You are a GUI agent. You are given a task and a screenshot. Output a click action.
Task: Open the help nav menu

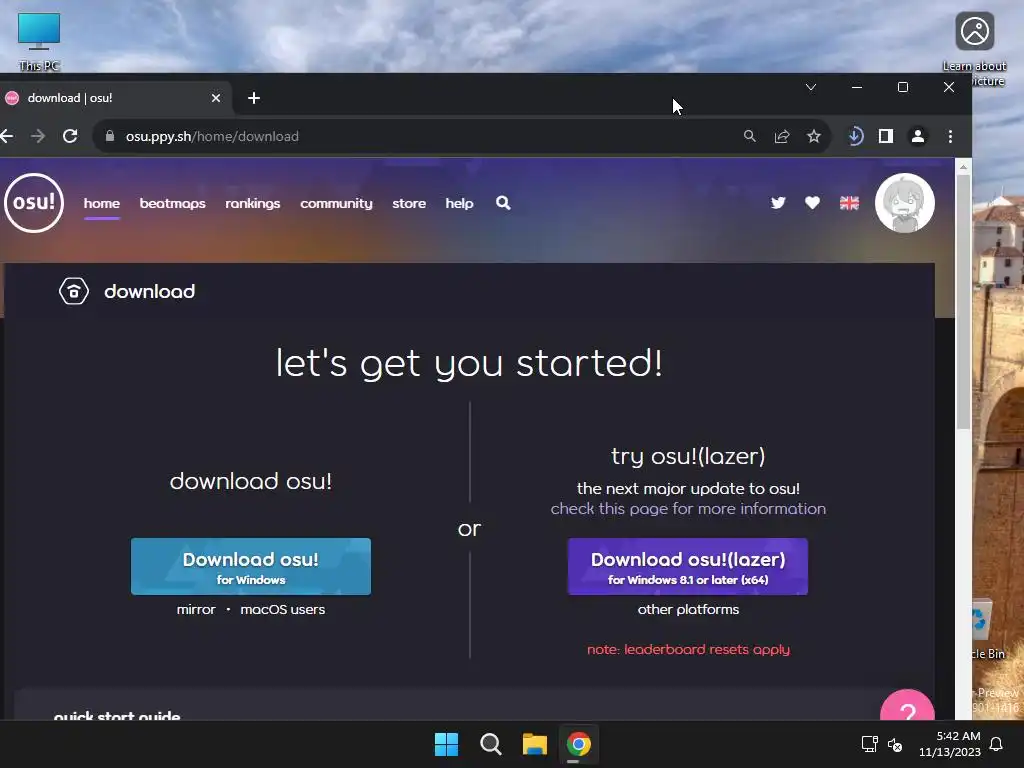point(459,203)
